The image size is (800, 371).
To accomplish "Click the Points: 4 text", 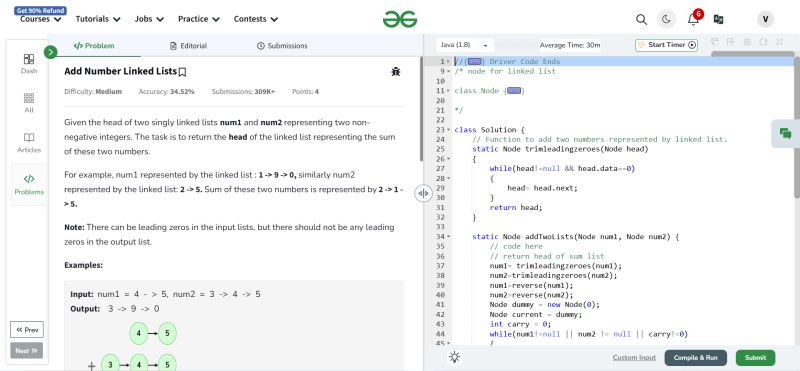I will click(305, 92).
